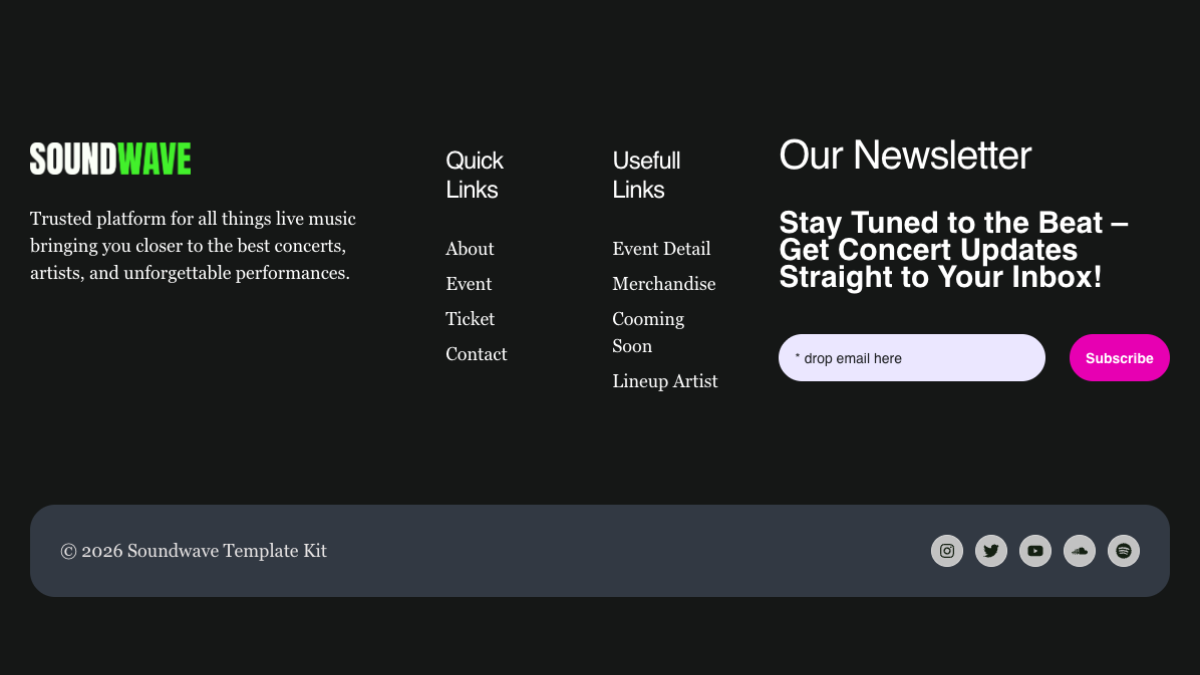
Task: Click the Spotify icon in footer
Action: coord(1123,551)
